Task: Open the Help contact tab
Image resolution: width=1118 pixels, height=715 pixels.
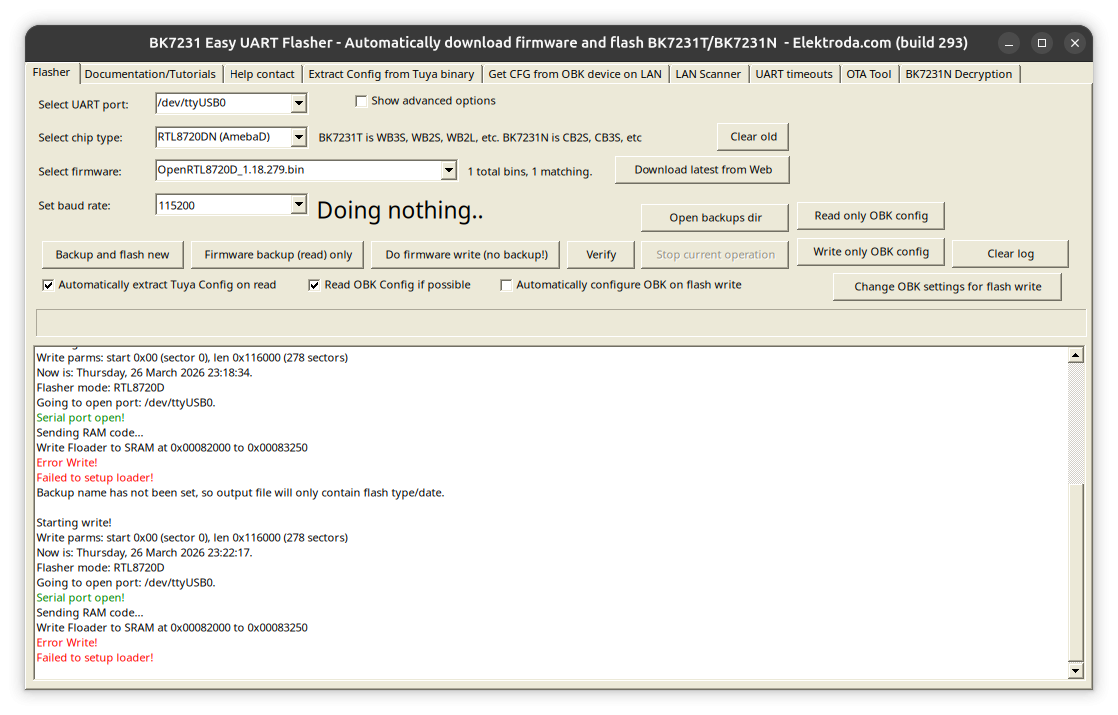Action: click(262, 74)
